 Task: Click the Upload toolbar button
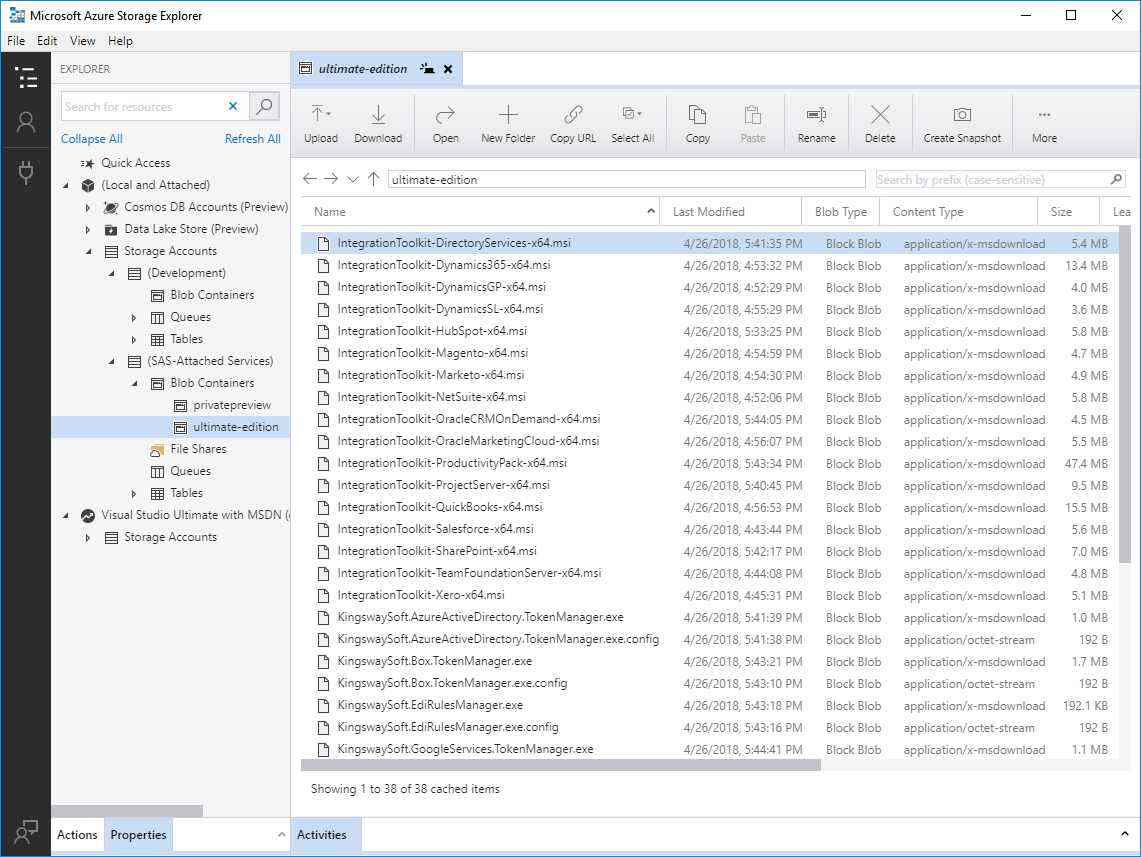tap(321, 124)
